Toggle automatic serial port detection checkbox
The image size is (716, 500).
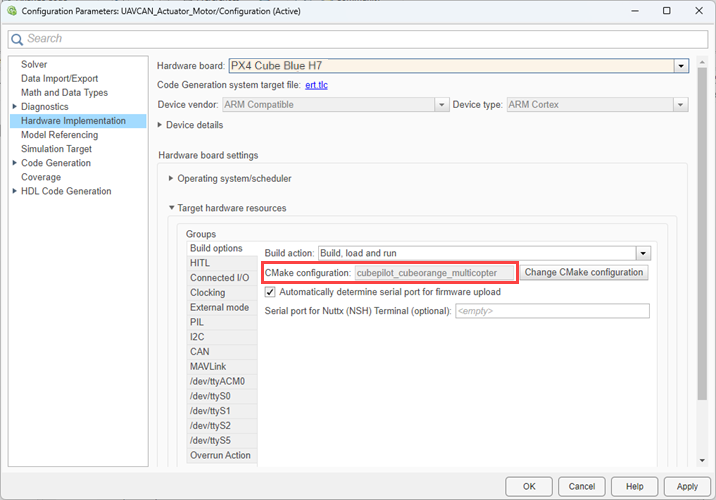click(270, 292)
